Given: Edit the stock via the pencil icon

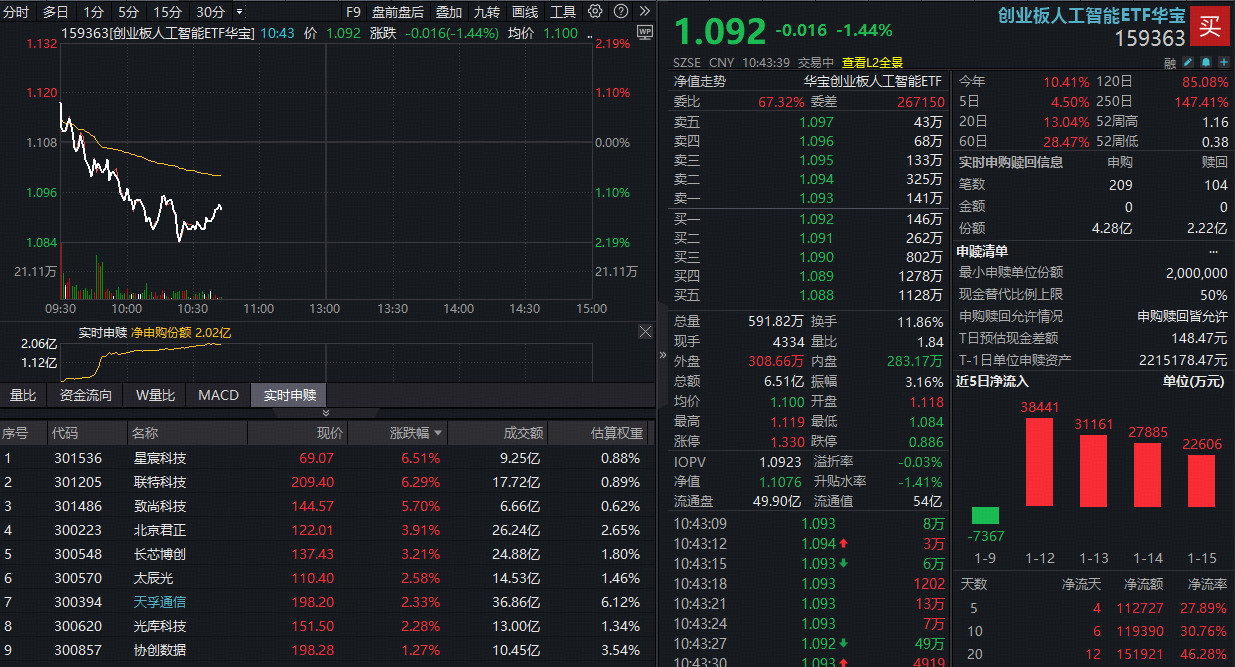Looking at the screenshot, I should click(x=1188, y=62).
